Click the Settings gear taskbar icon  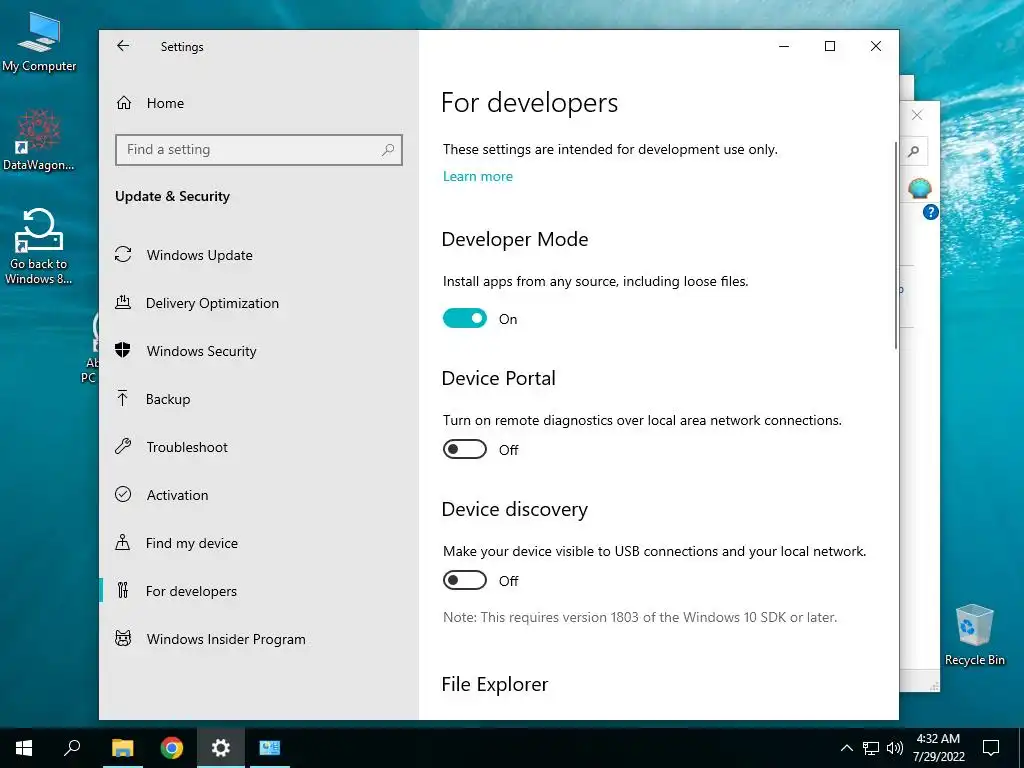[x=221, y=748]
